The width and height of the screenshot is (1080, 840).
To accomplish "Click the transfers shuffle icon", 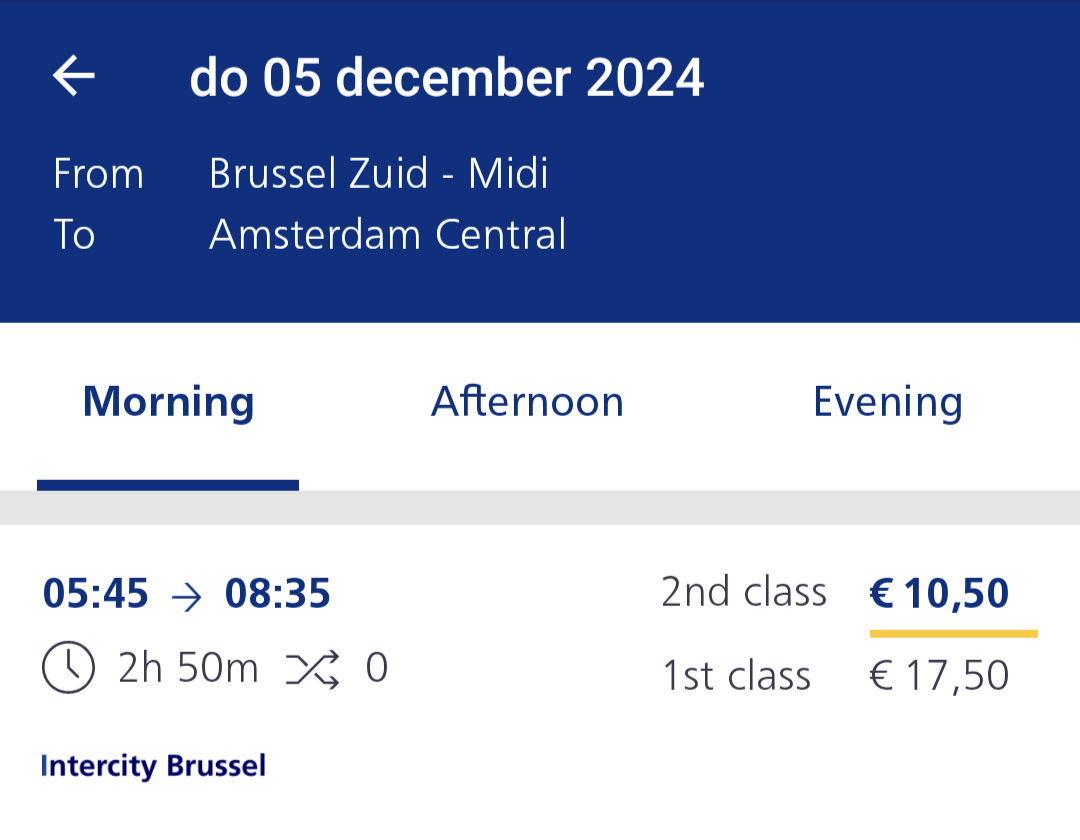I will point(313,668).
